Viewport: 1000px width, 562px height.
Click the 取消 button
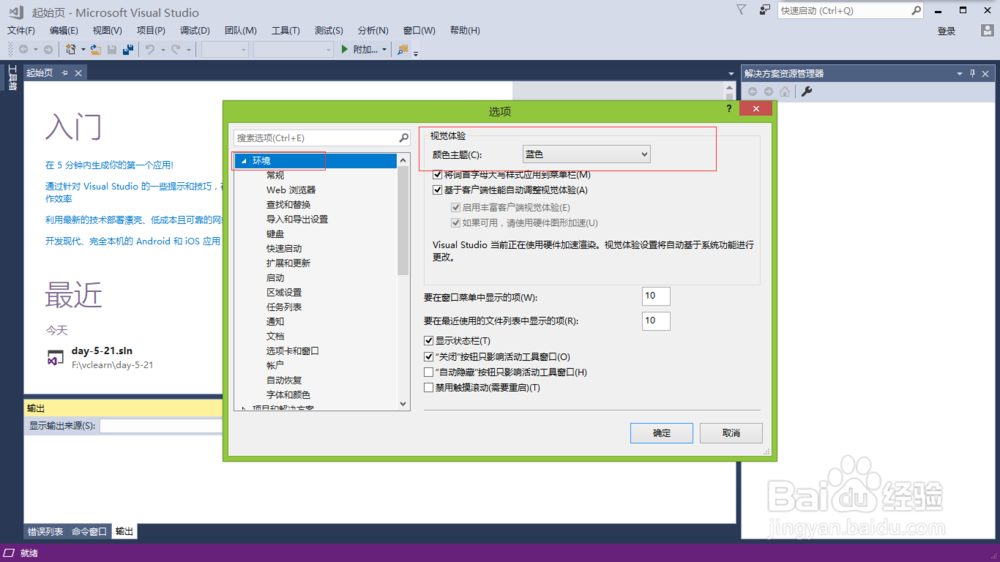(x=731, y=433)
